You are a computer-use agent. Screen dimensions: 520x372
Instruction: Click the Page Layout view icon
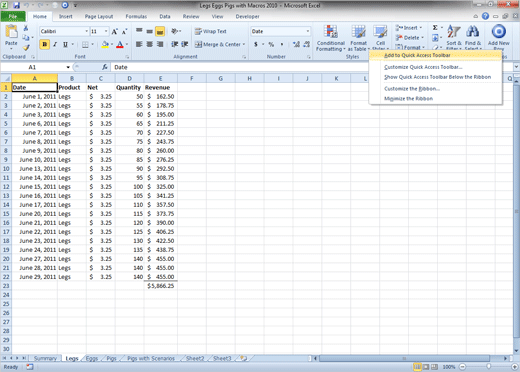(426, 367)
